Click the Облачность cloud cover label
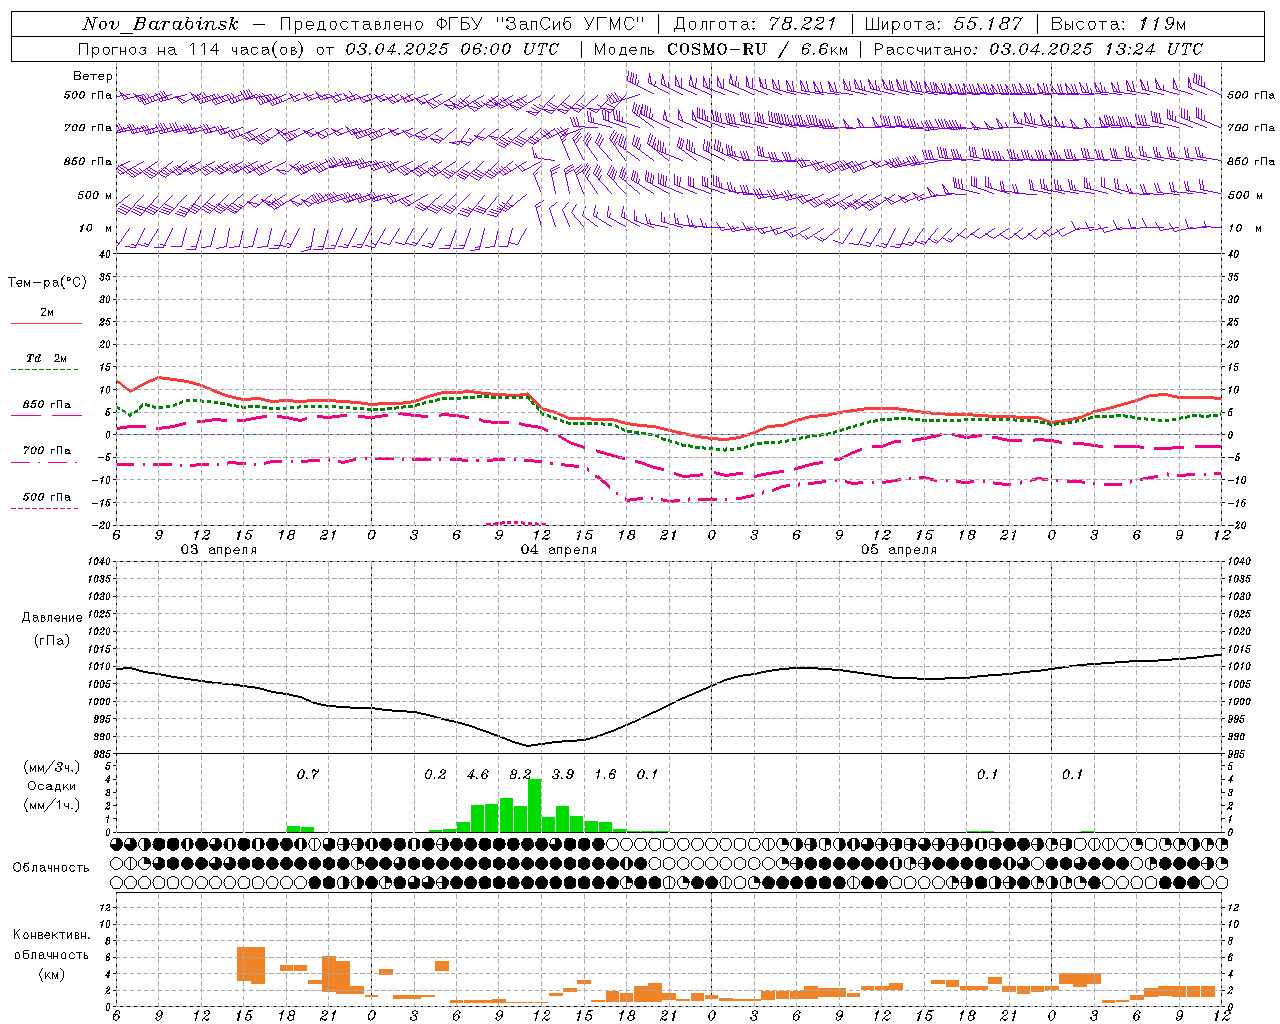The image size is (1280, 1024). (51, 868)
